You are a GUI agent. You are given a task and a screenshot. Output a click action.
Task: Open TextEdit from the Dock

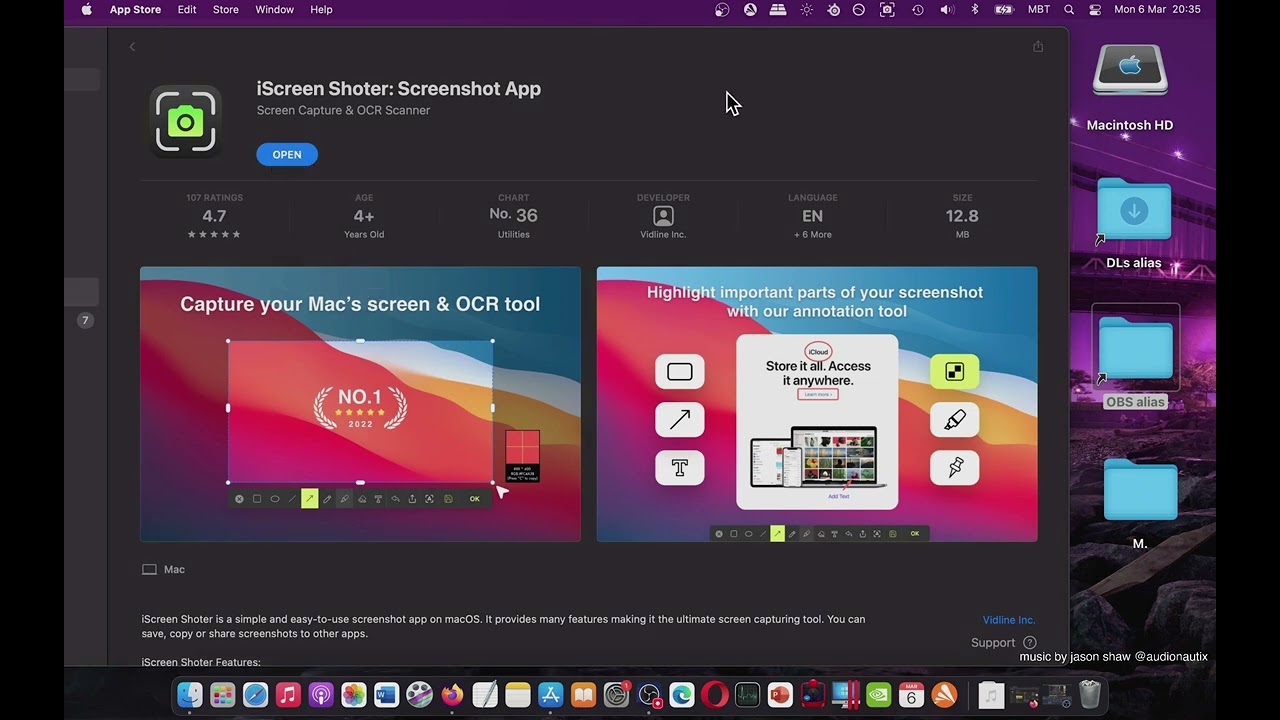(x=485, y=694)
